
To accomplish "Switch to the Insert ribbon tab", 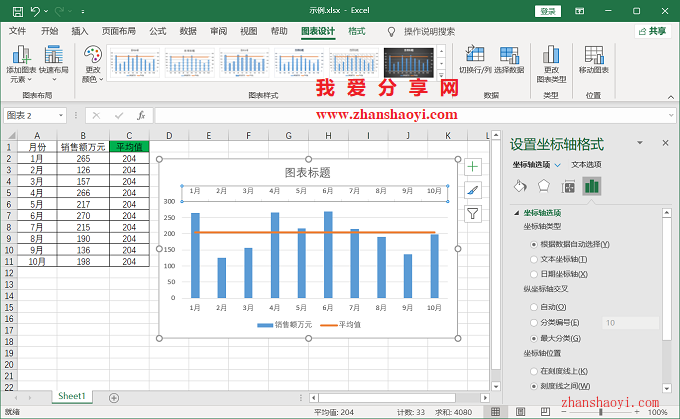I will point(80,31).
